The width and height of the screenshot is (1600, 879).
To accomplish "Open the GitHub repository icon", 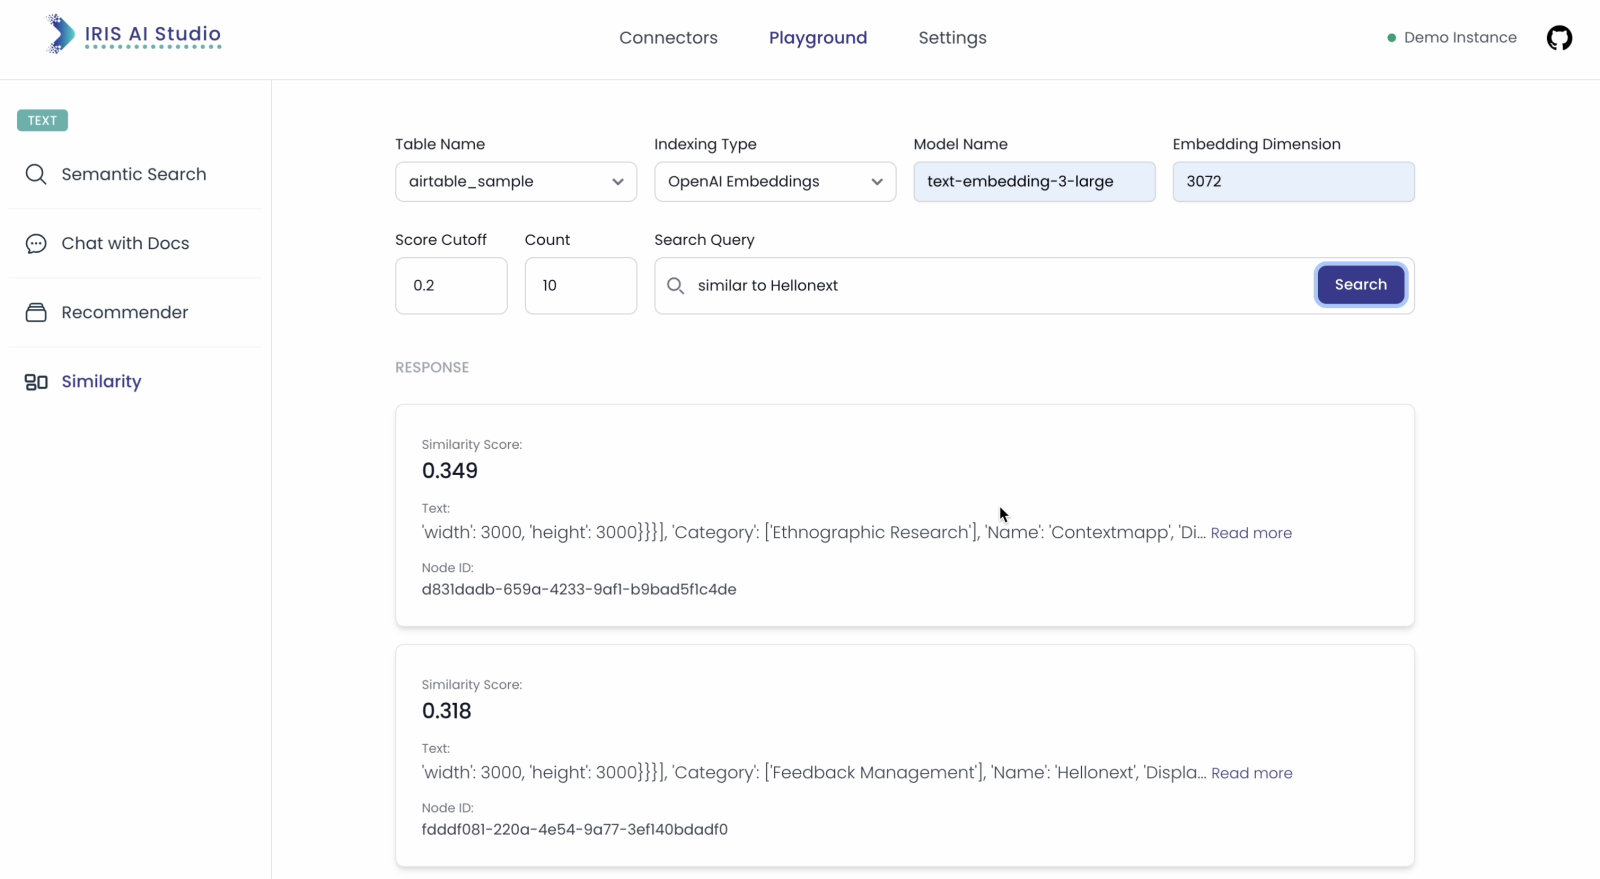I will (1559, 38).
